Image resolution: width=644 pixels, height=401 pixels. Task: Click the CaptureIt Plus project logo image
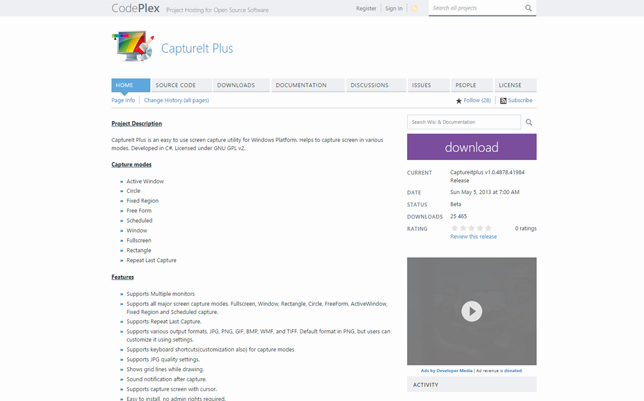tap(133, 46)
